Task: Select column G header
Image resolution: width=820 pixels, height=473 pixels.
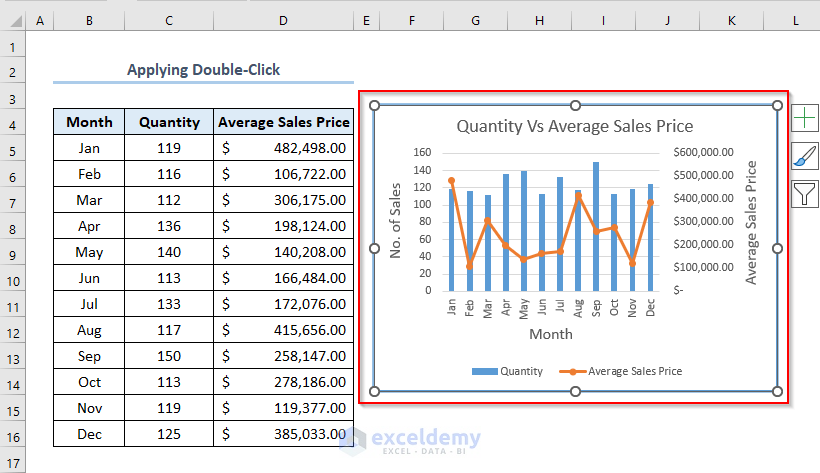Action: (x=475, y=21)
